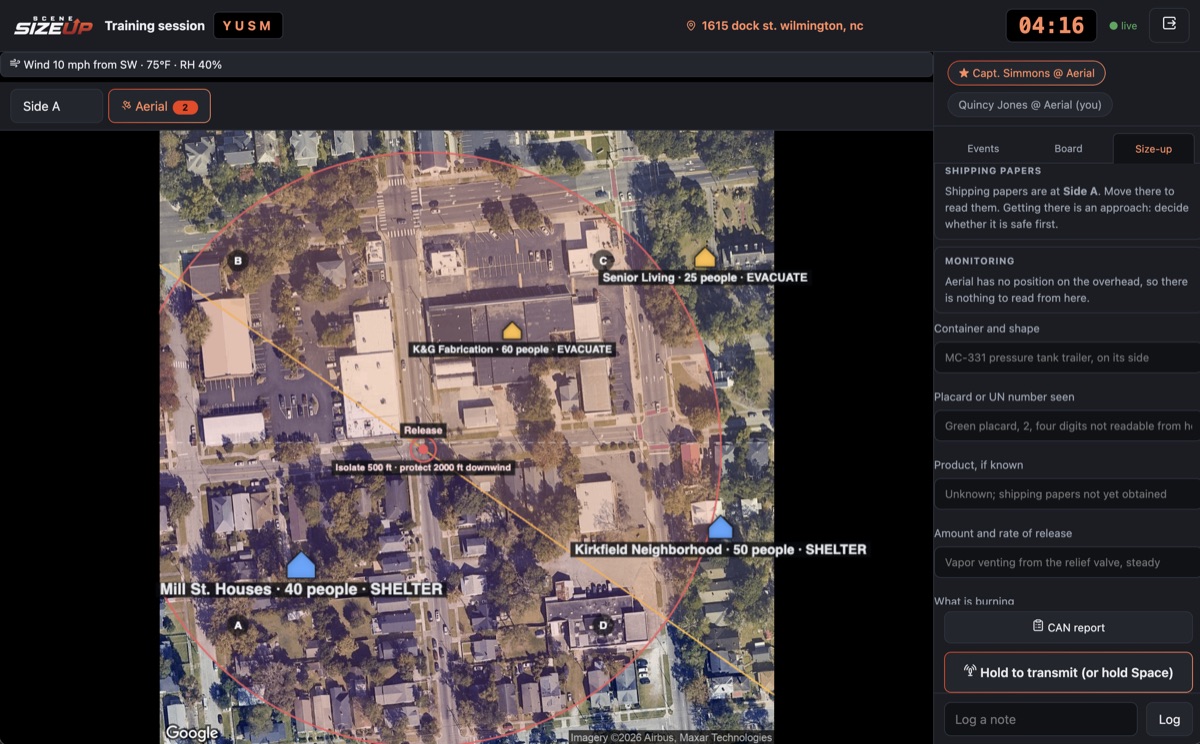1200x744 pixels.
Task: Click the Kirkfield Neighborhood house marker
Action: click(x=720, y=528)
